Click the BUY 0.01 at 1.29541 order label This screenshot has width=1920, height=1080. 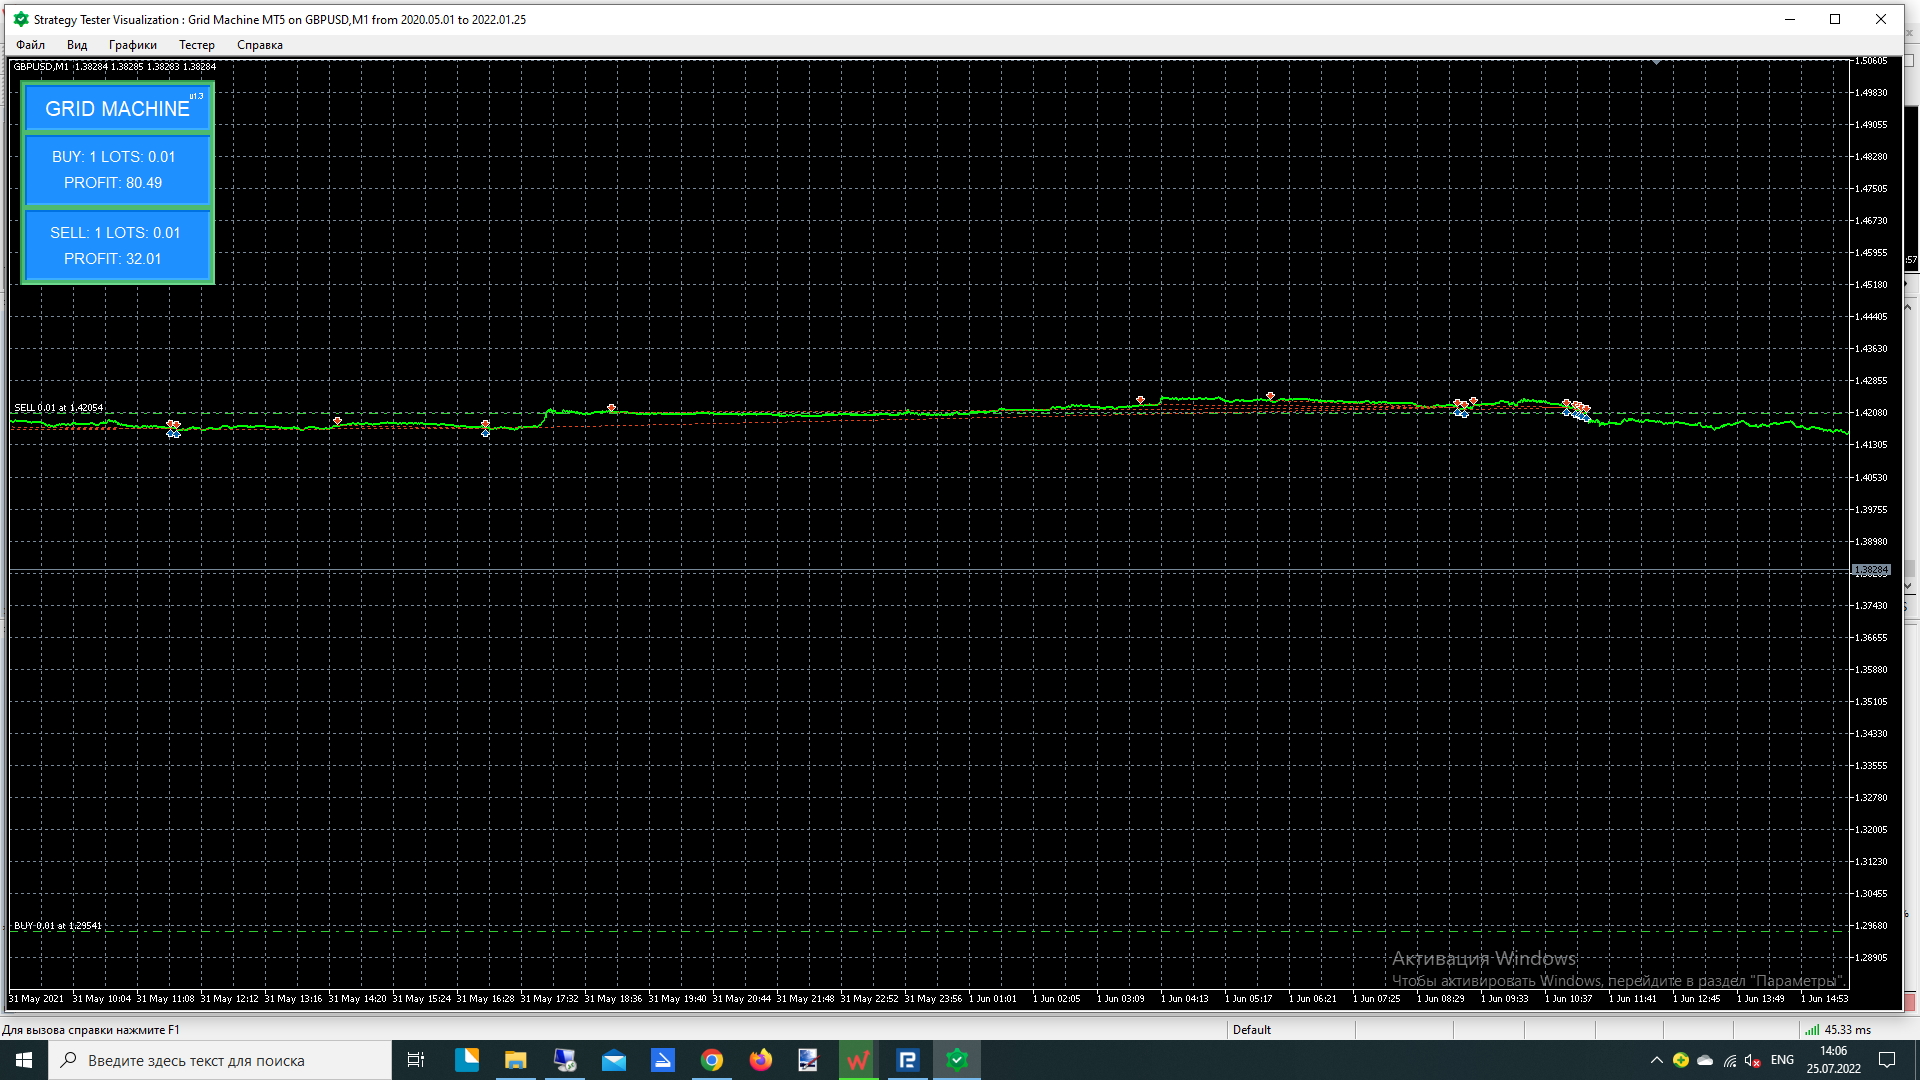[57, 926]
